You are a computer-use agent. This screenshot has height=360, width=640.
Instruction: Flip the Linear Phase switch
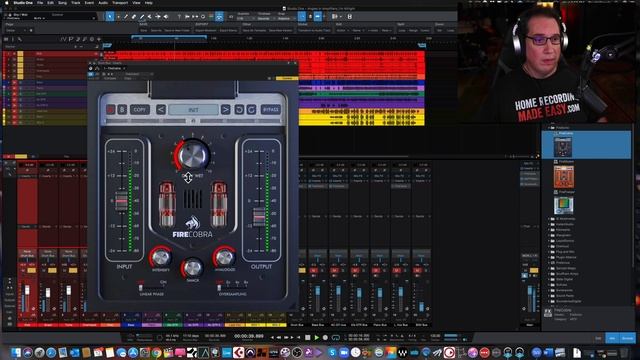(151, 287)
